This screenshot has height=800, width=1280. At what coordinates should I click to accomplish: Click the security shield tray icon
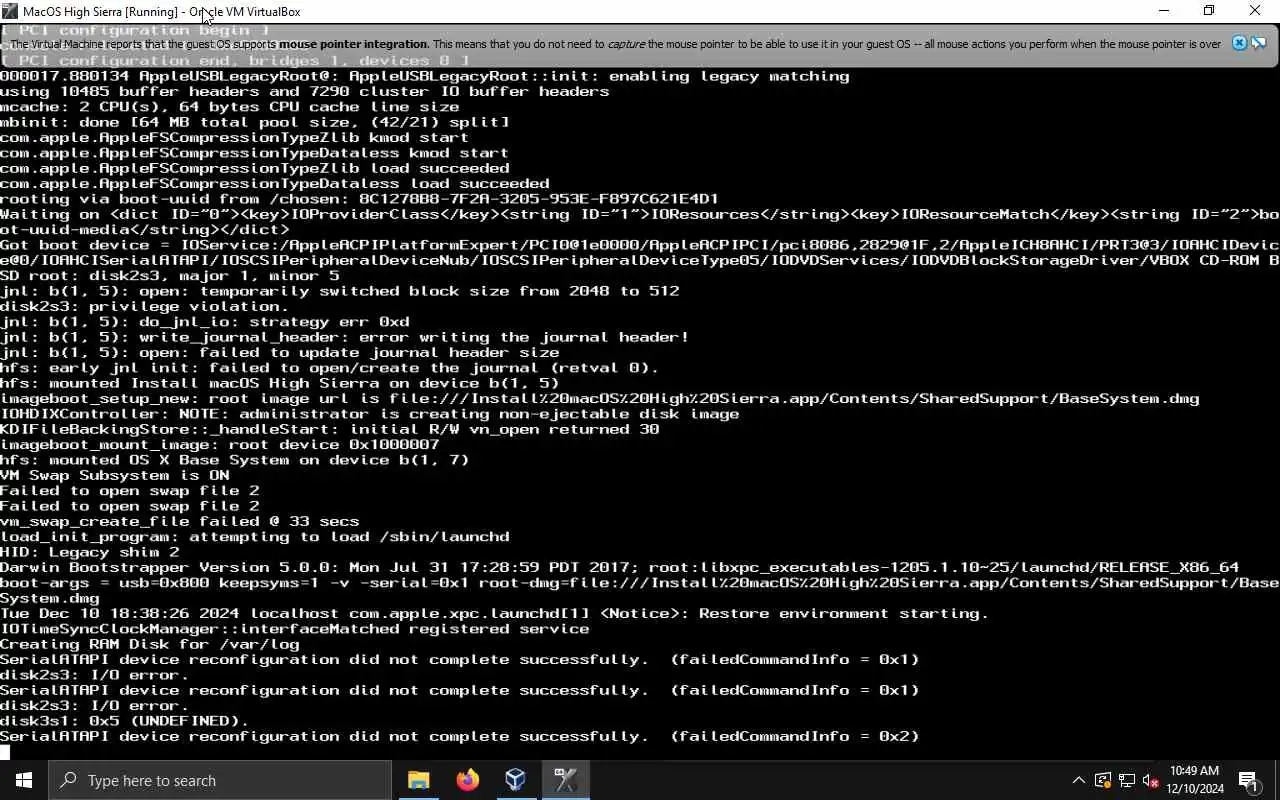(1102, 780)
